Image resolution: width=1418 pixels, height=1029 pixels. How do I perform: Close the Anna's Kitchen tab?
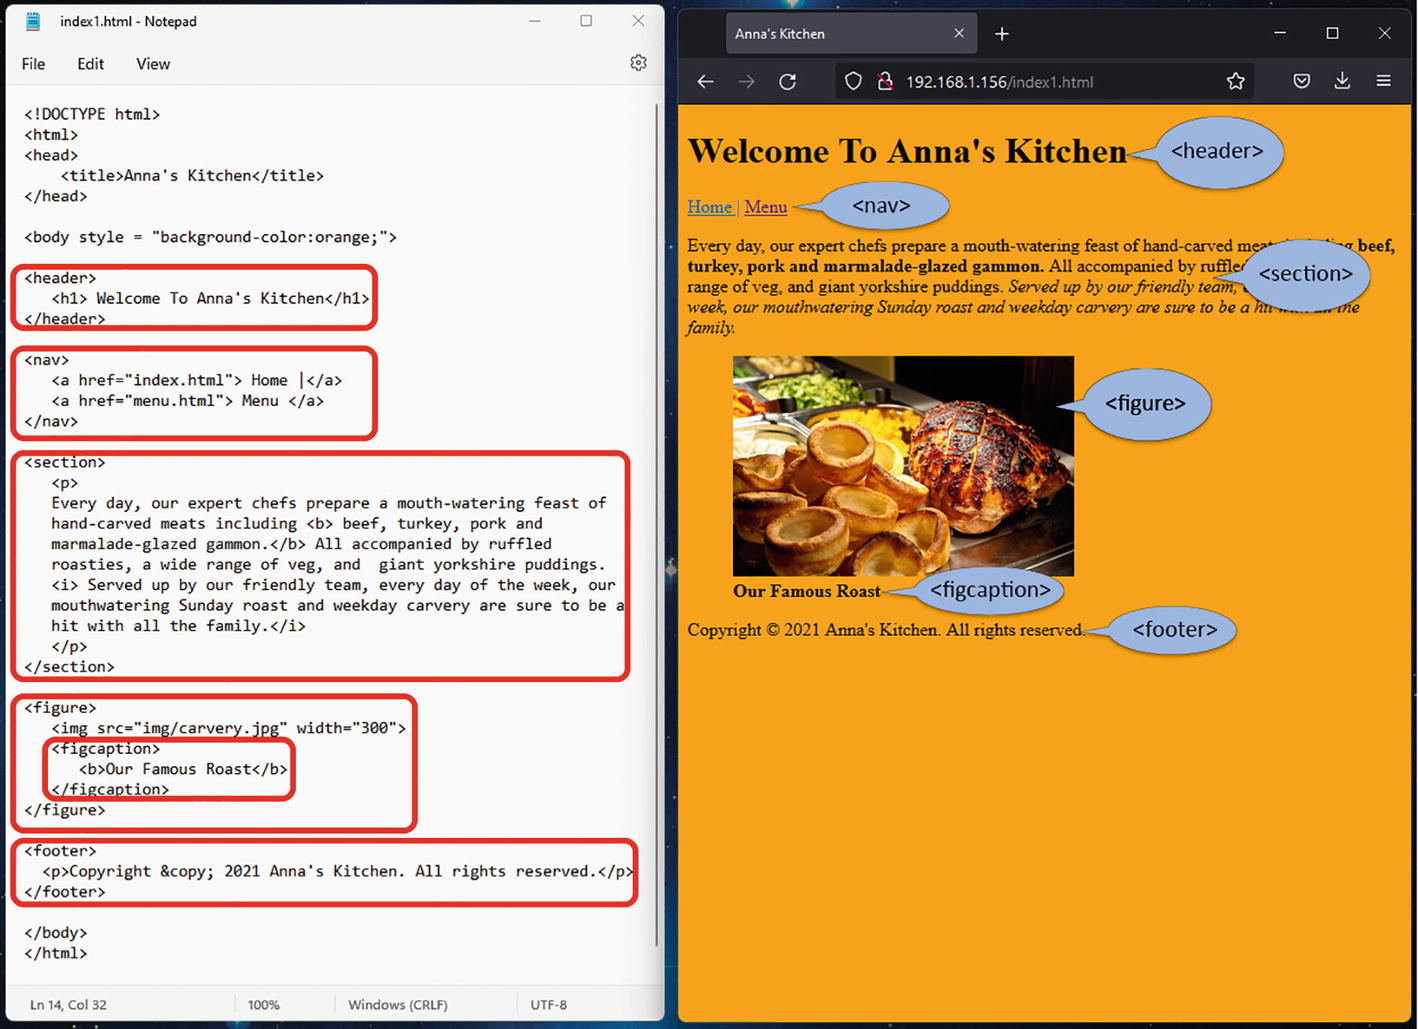pos(959,34)
